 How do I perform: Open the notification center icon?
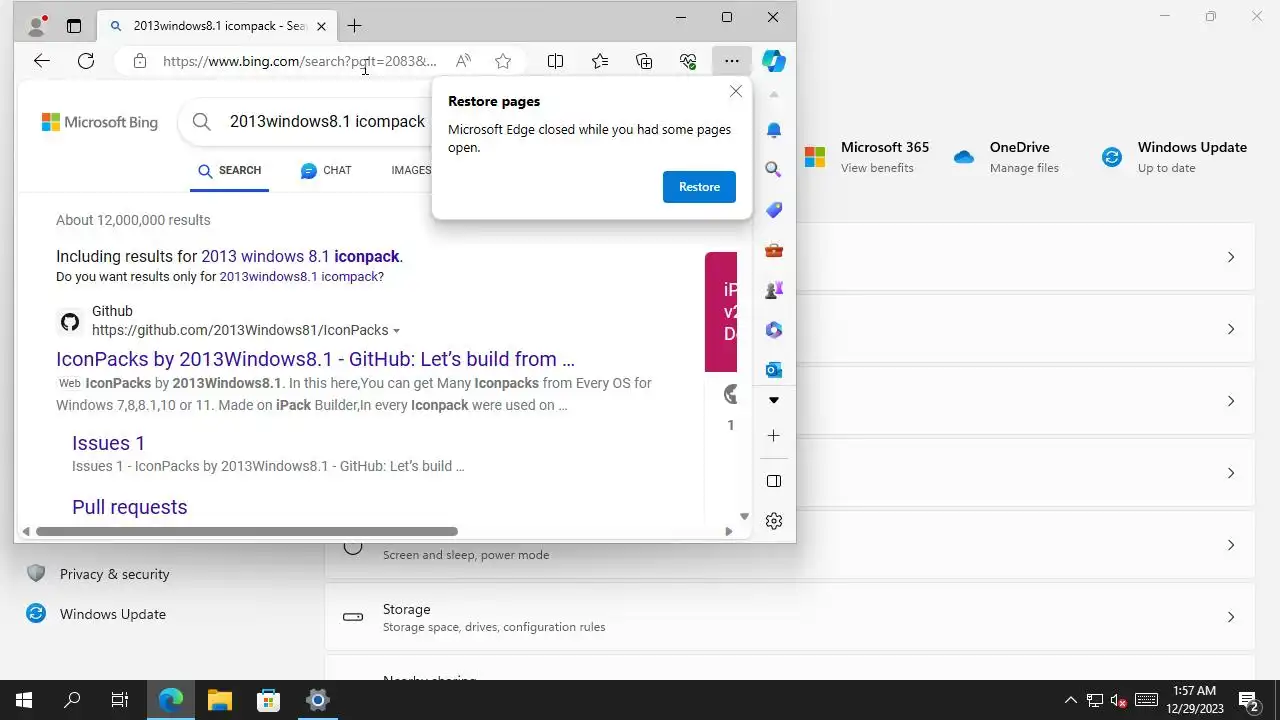1249,700
